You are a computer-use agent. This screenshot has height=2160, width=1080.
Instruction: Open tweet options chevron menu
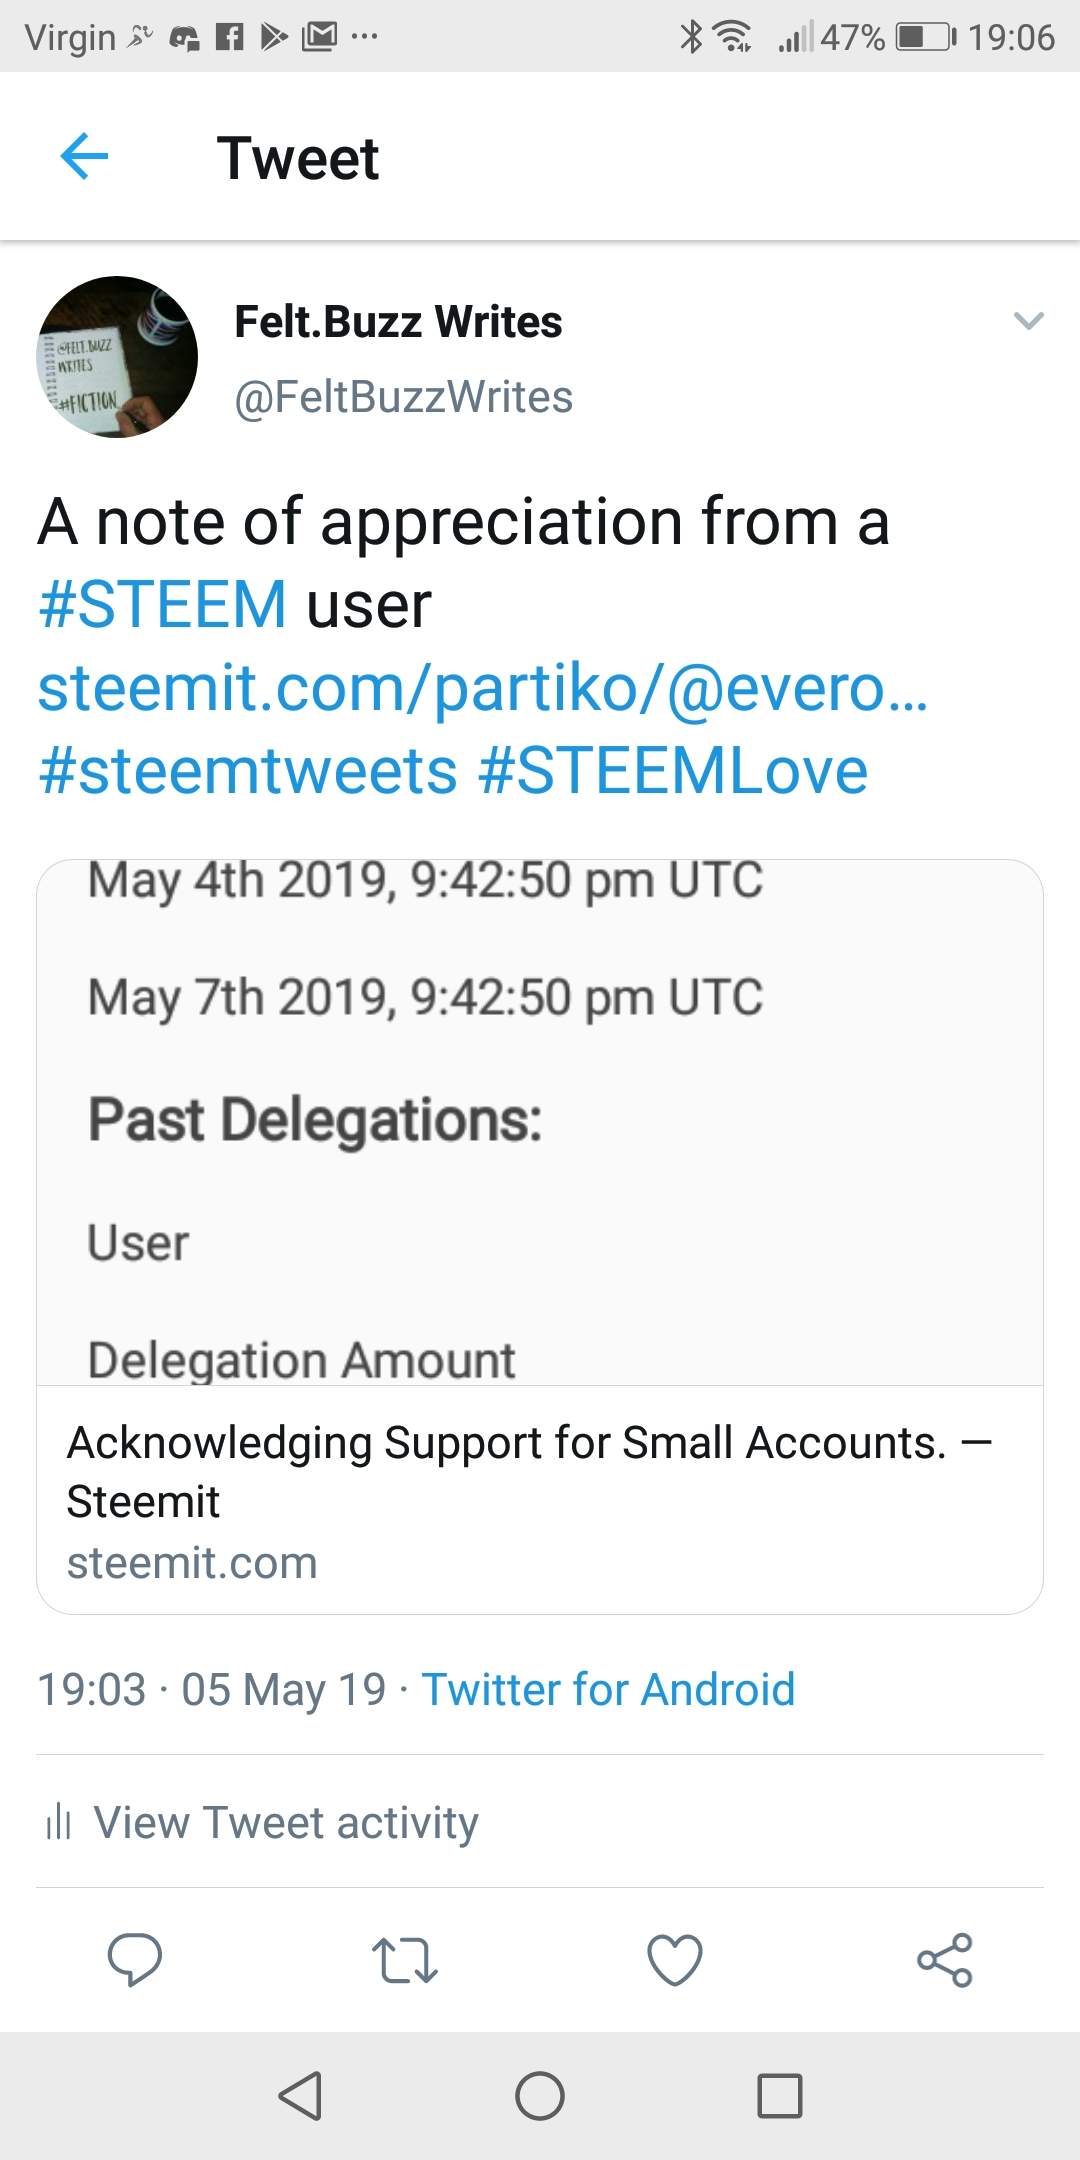(1028, 321)
